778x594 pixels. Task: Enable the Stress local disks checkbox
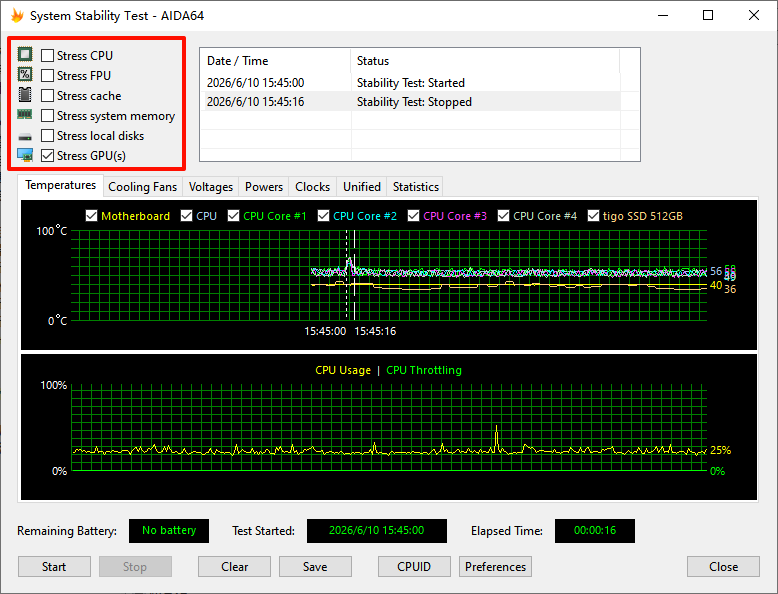pos(48,135)
